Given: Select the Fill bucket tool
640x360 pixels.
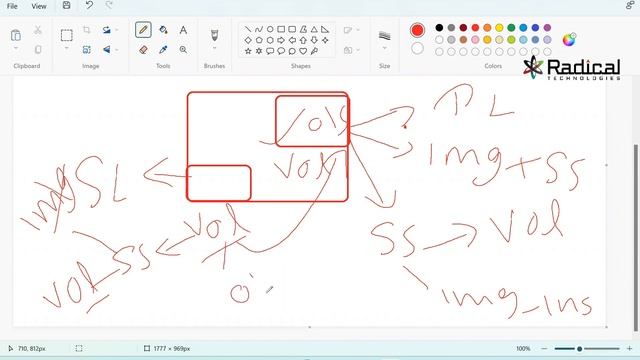Looking at the screenshot, I should pos(163,30).
